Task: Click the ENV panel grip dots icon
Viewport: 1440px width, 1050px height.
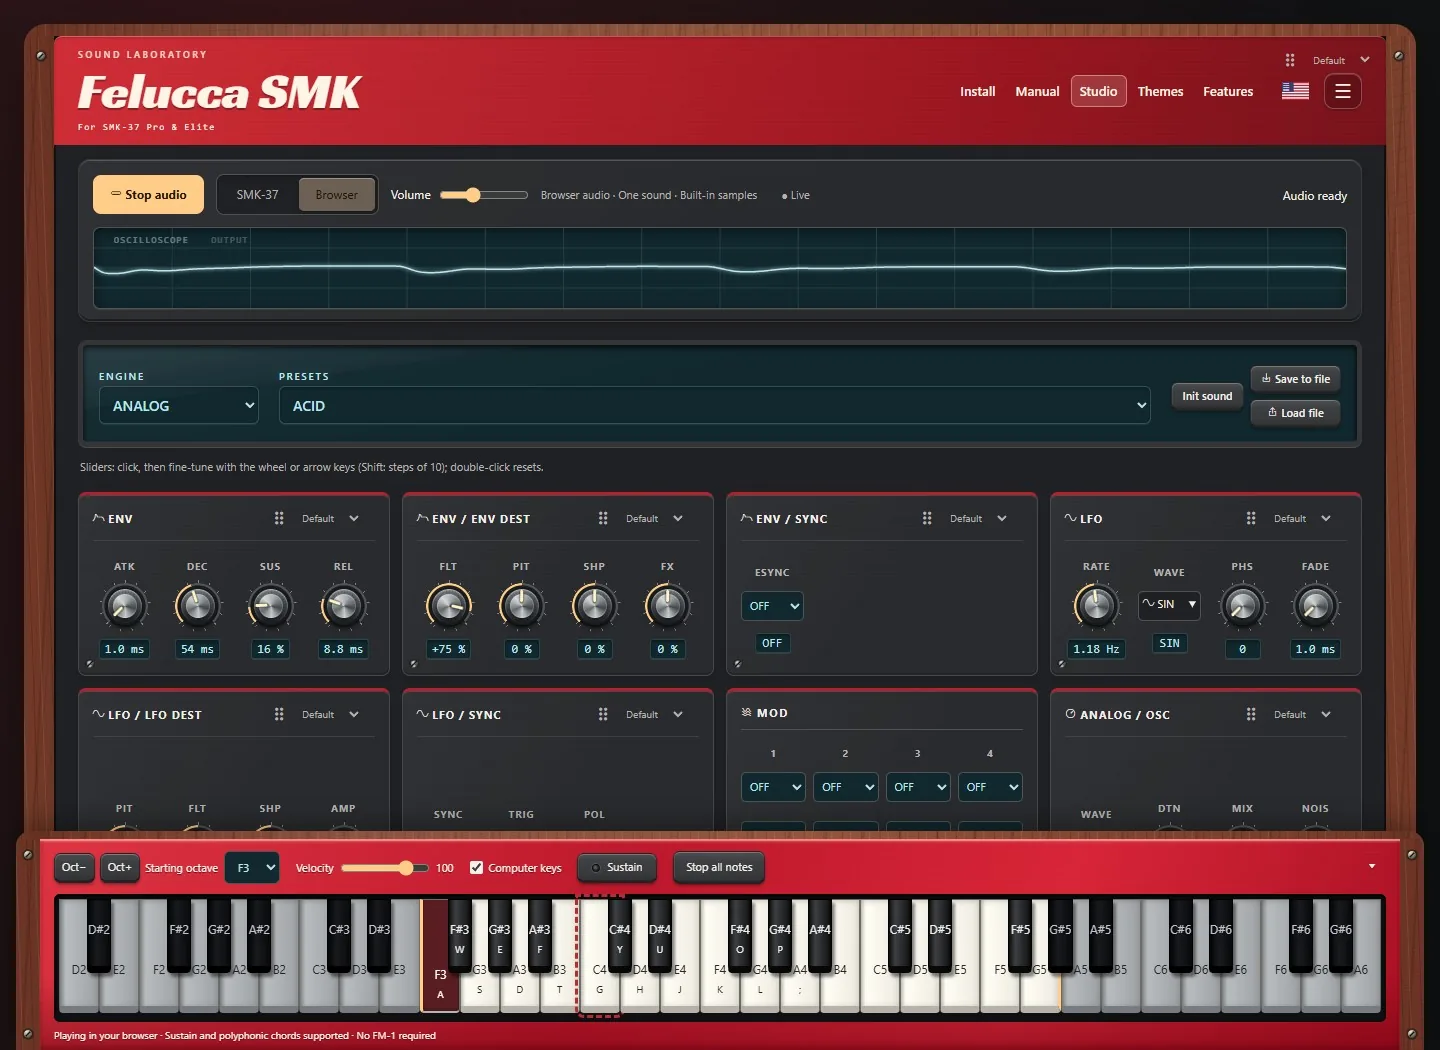Action: pyautogui.click(x=279, y=518)
